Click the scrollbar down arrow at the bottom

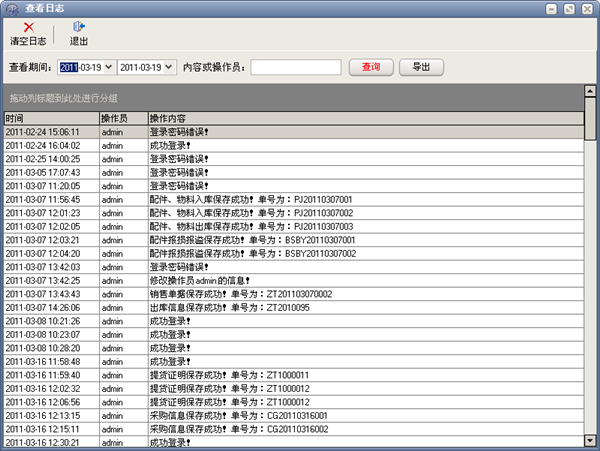point(591,440)
